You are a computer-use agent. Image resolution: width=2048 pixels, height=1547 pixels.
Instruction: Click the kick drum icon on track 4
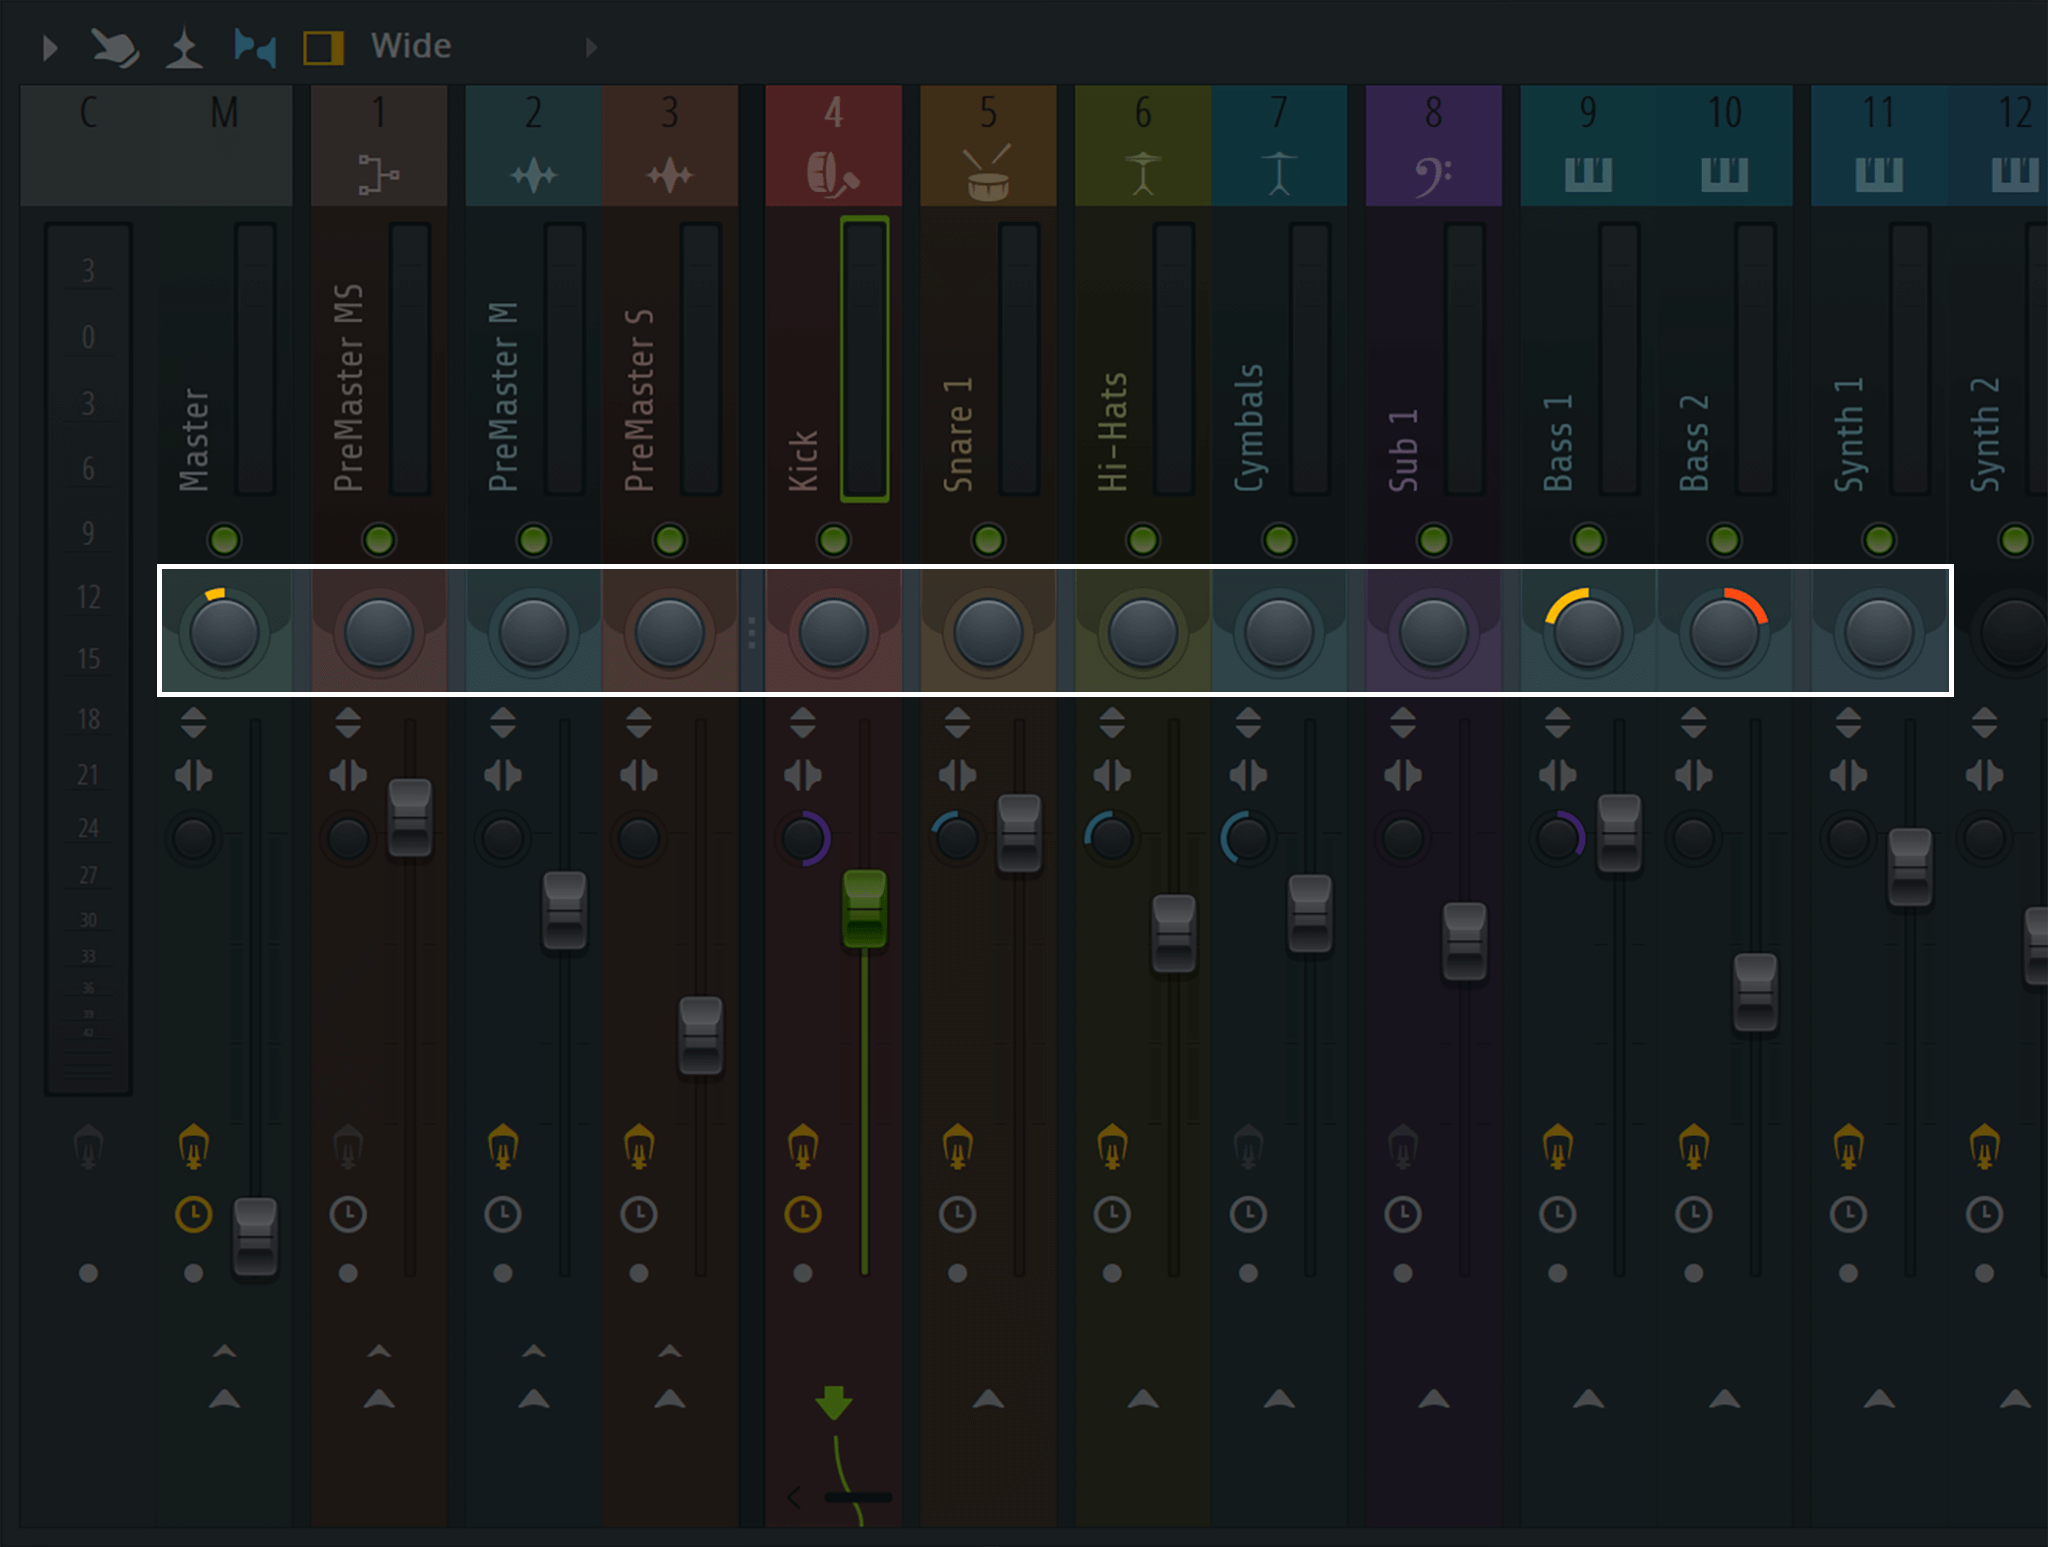(x=832, y=174)
